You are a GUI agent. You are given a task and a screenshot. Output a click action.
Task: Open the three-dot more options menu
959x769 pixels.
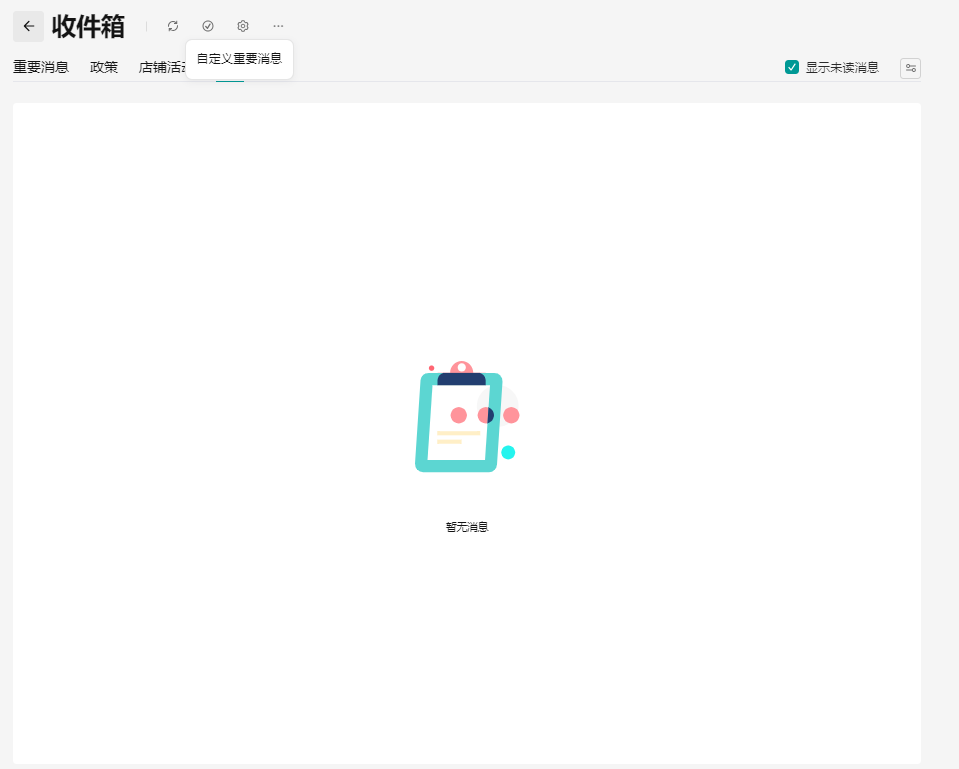278,26
